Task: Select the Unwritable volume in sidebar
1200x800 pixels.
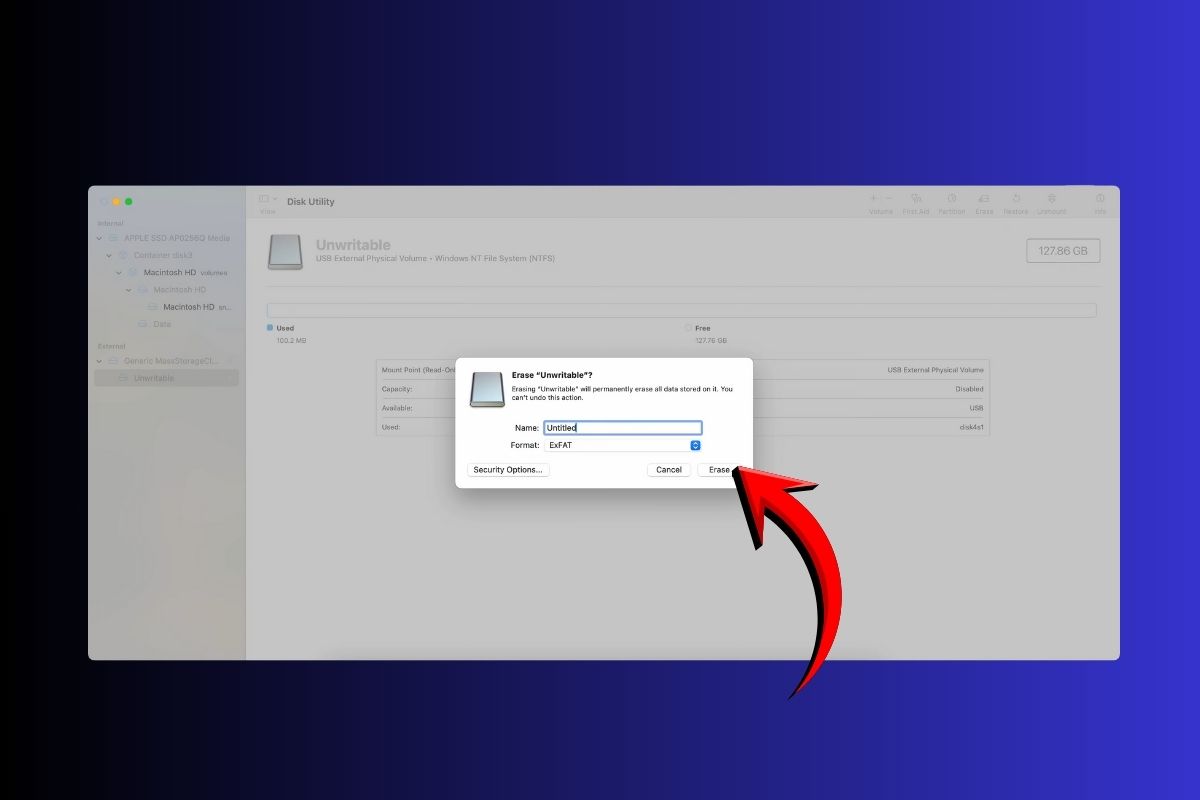Action: pos(166,378)
